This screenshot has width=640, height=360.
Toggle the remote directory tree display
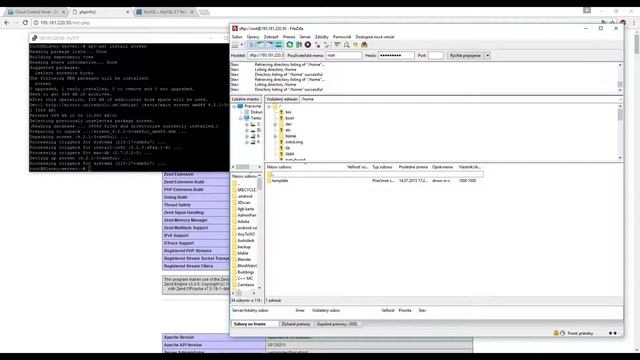[269, 45]
